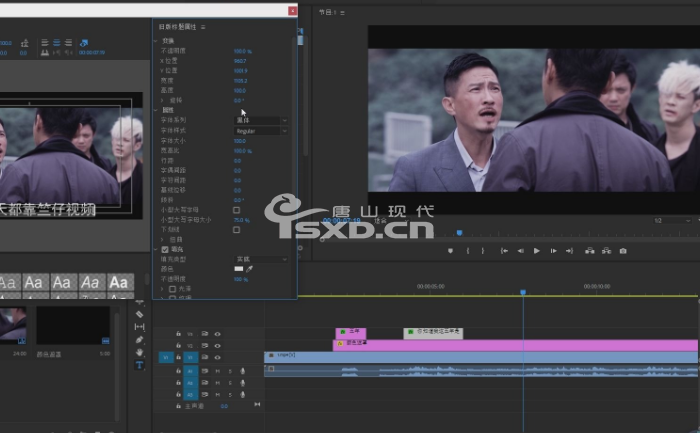Step forward one frame
700x433 pixels.
(x=553, y=251)
